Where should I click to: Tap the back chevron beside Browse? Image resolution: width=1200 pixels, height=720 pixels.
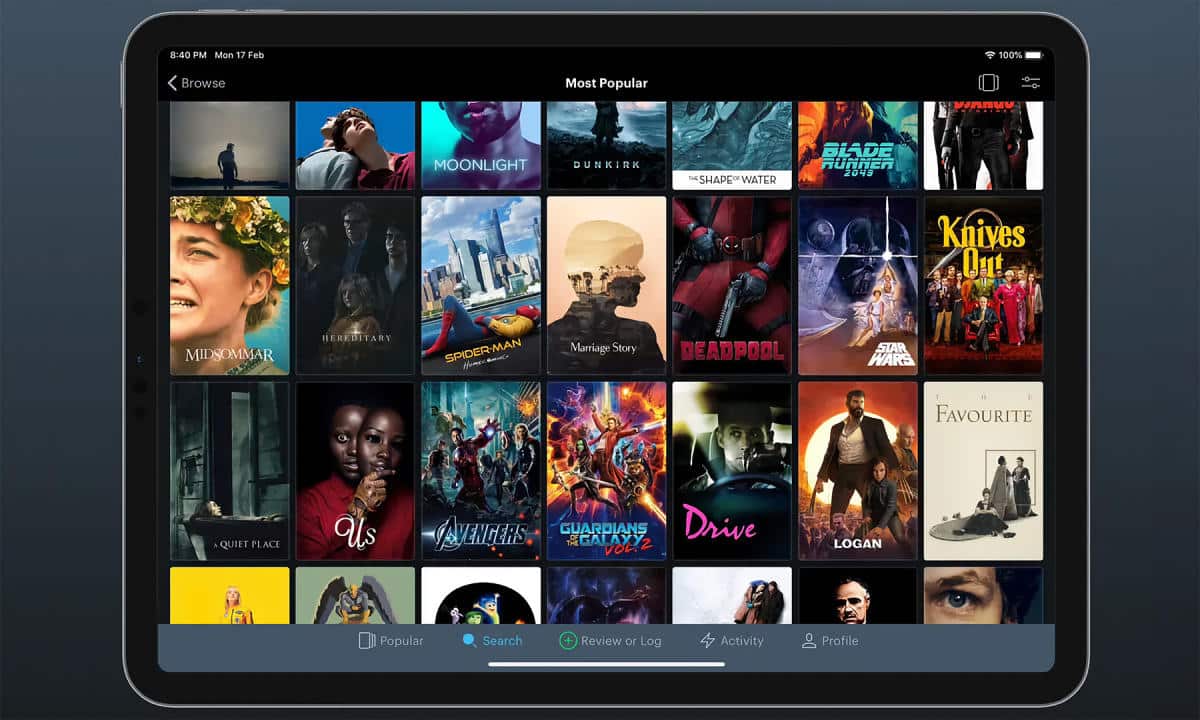[x=171, y=83]
